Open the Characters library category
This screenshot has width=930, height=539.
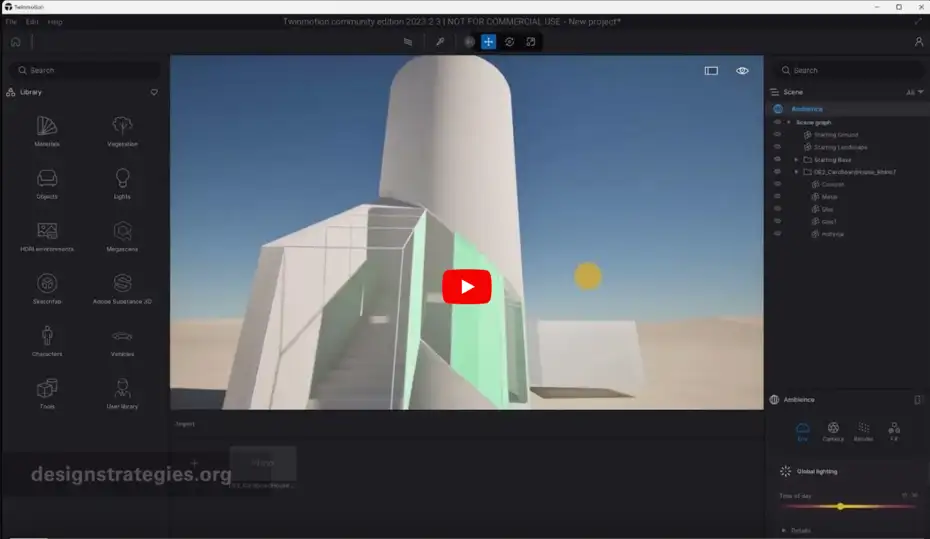click(x=47, y=341)
